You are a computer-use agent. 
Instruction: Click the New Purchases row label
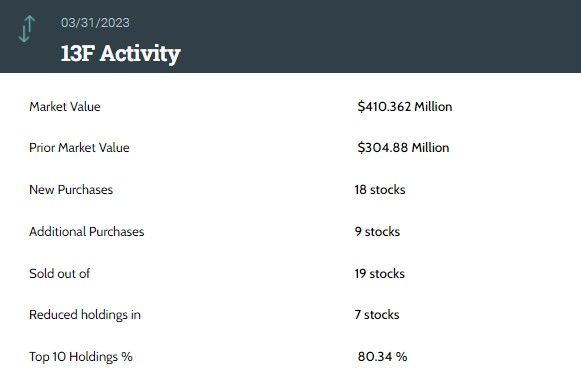coord(71,189)
